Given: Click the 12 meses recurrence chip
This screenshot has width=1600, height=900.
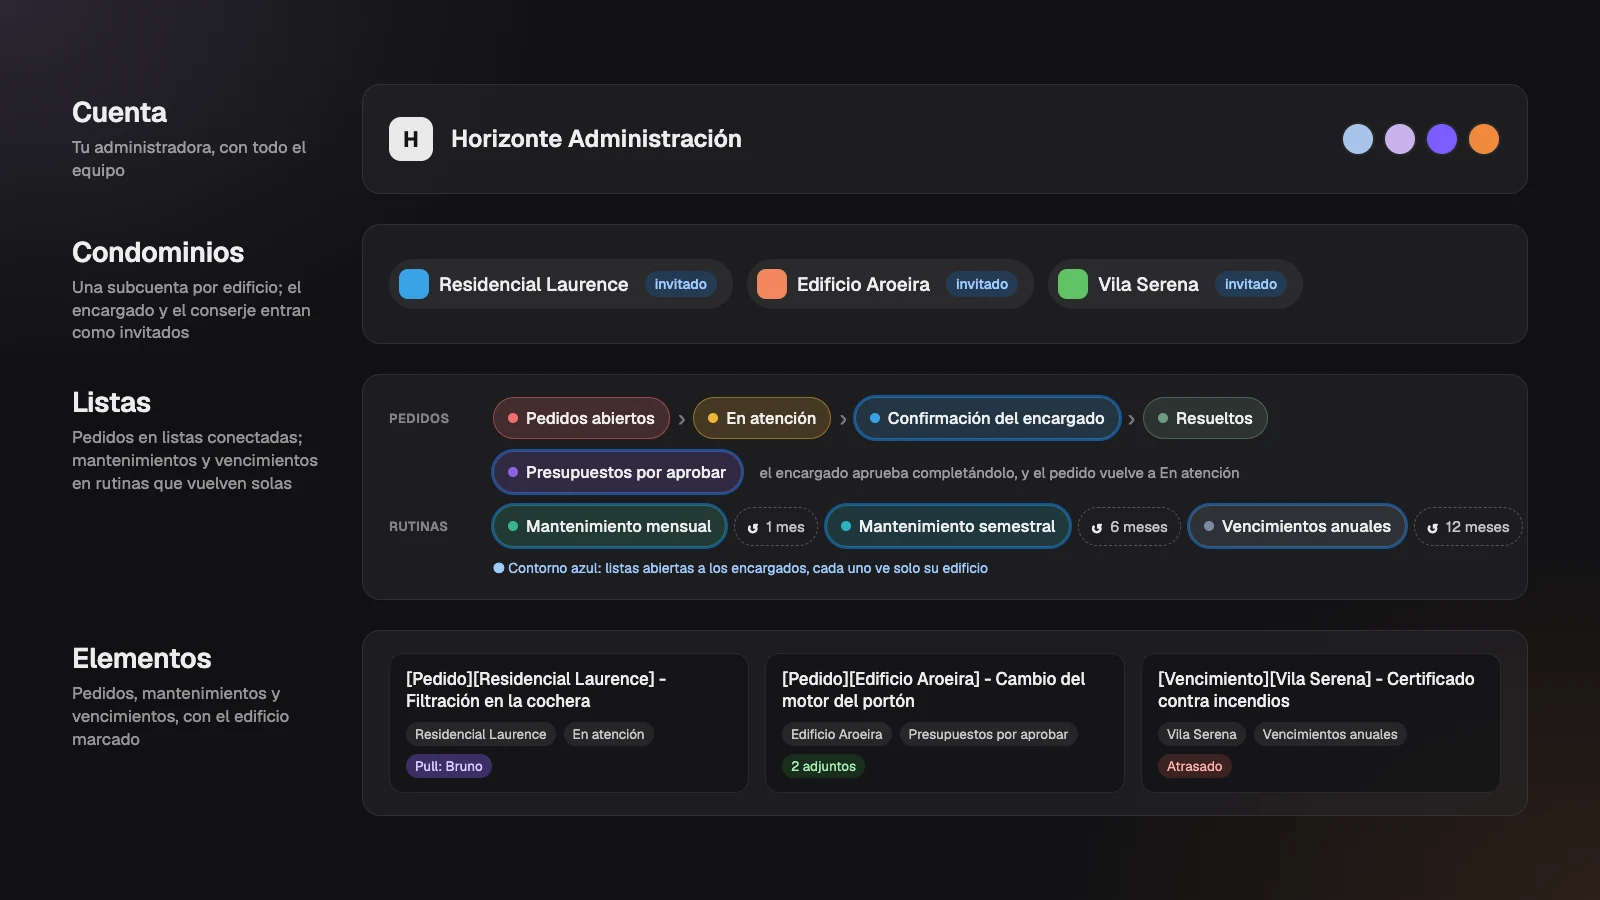Looking at the screenshot, I should pos(1468,527).
